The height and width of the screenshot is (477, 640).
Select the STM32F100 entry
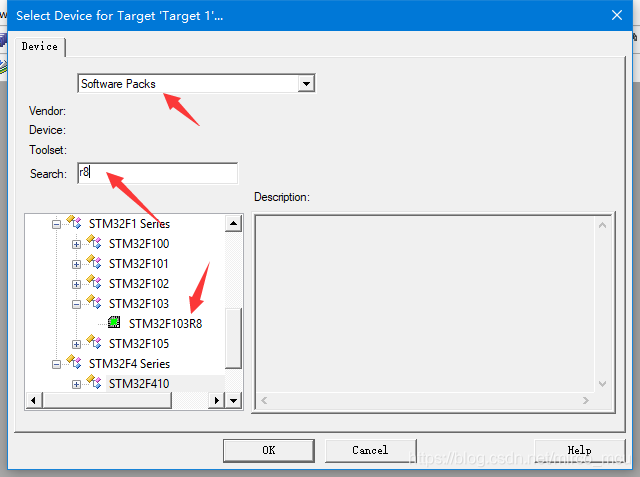click(139, 244)
